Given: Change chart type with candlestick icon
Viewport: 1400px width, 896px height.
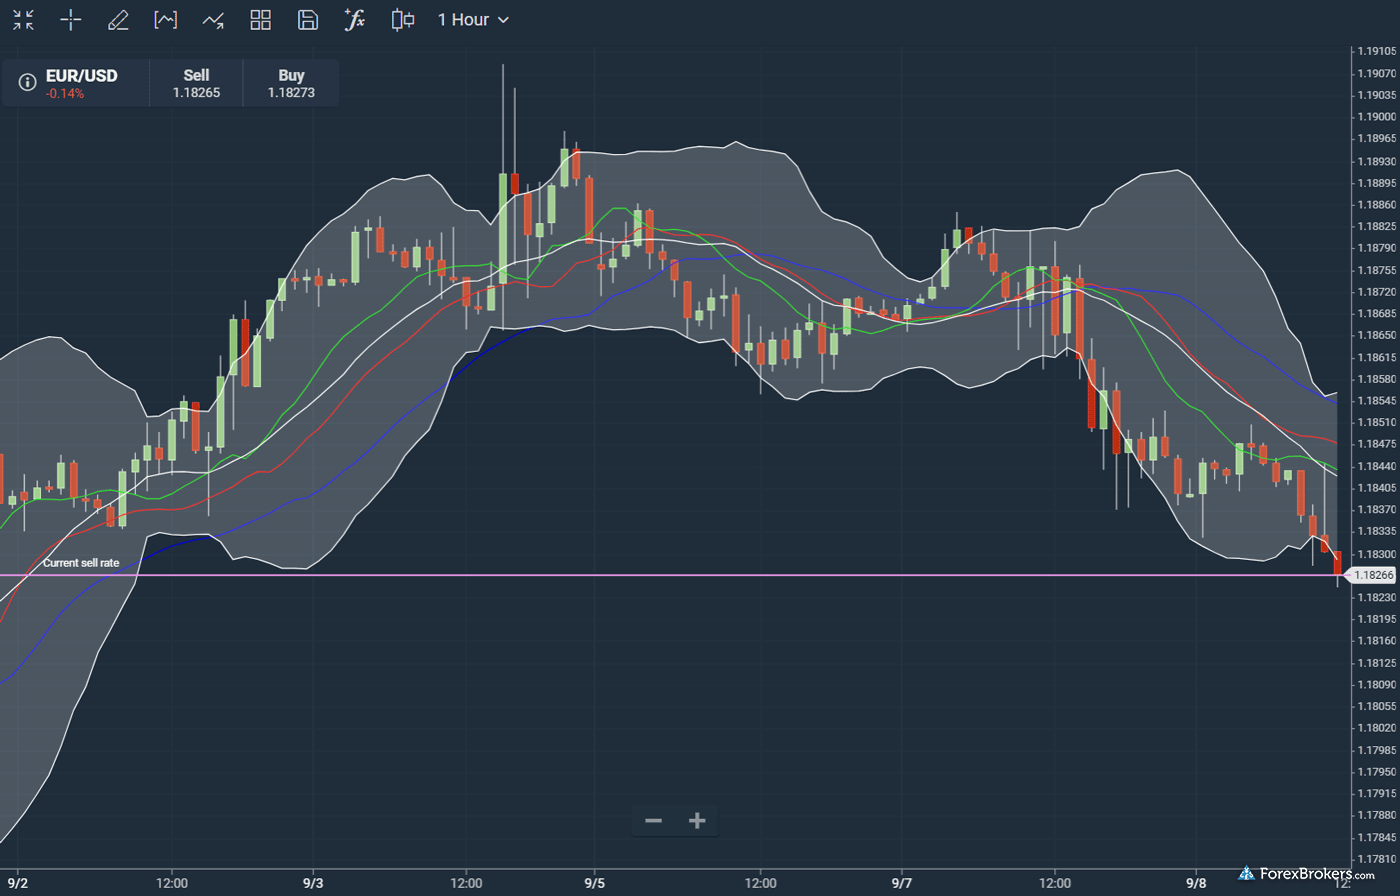Looking at the screenshot, I should tap(403, 20).
